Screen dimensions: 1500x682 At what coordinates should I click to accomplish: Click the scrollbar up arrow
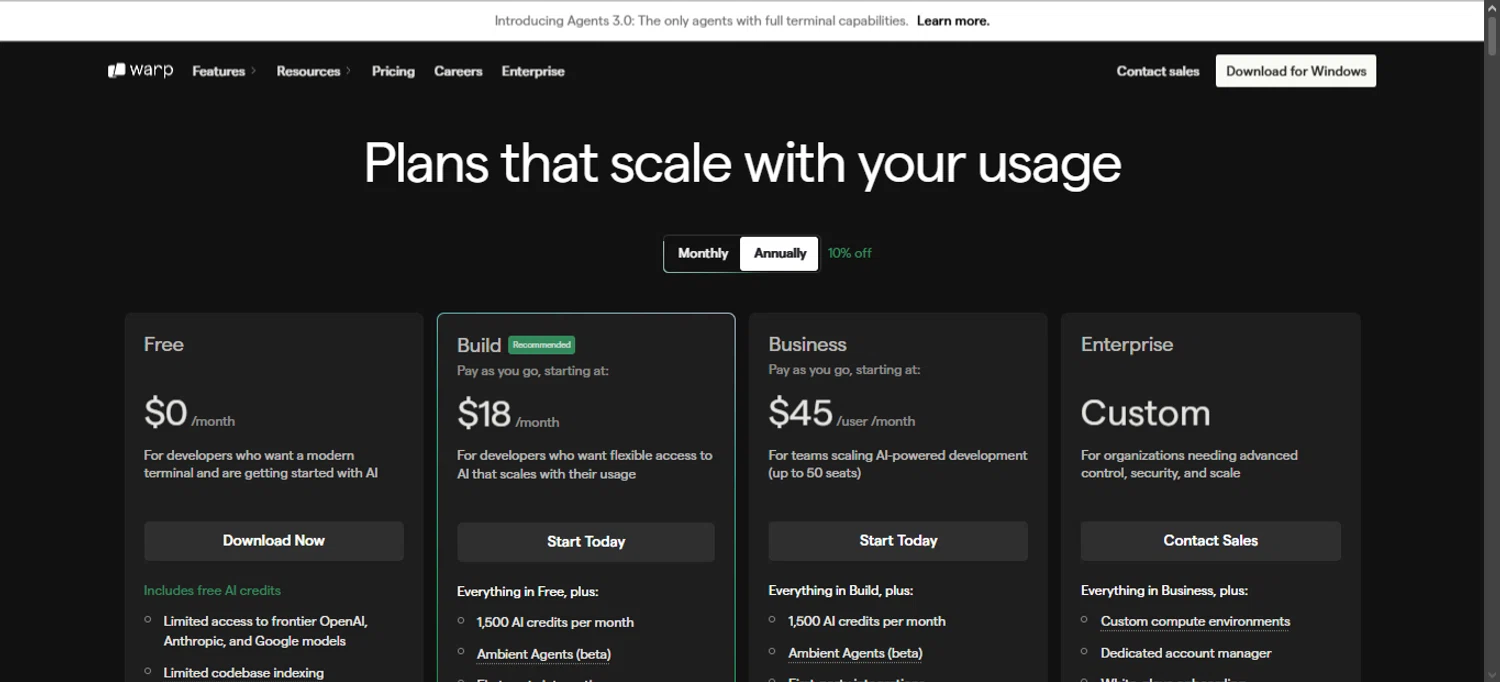pos(1492,7)
